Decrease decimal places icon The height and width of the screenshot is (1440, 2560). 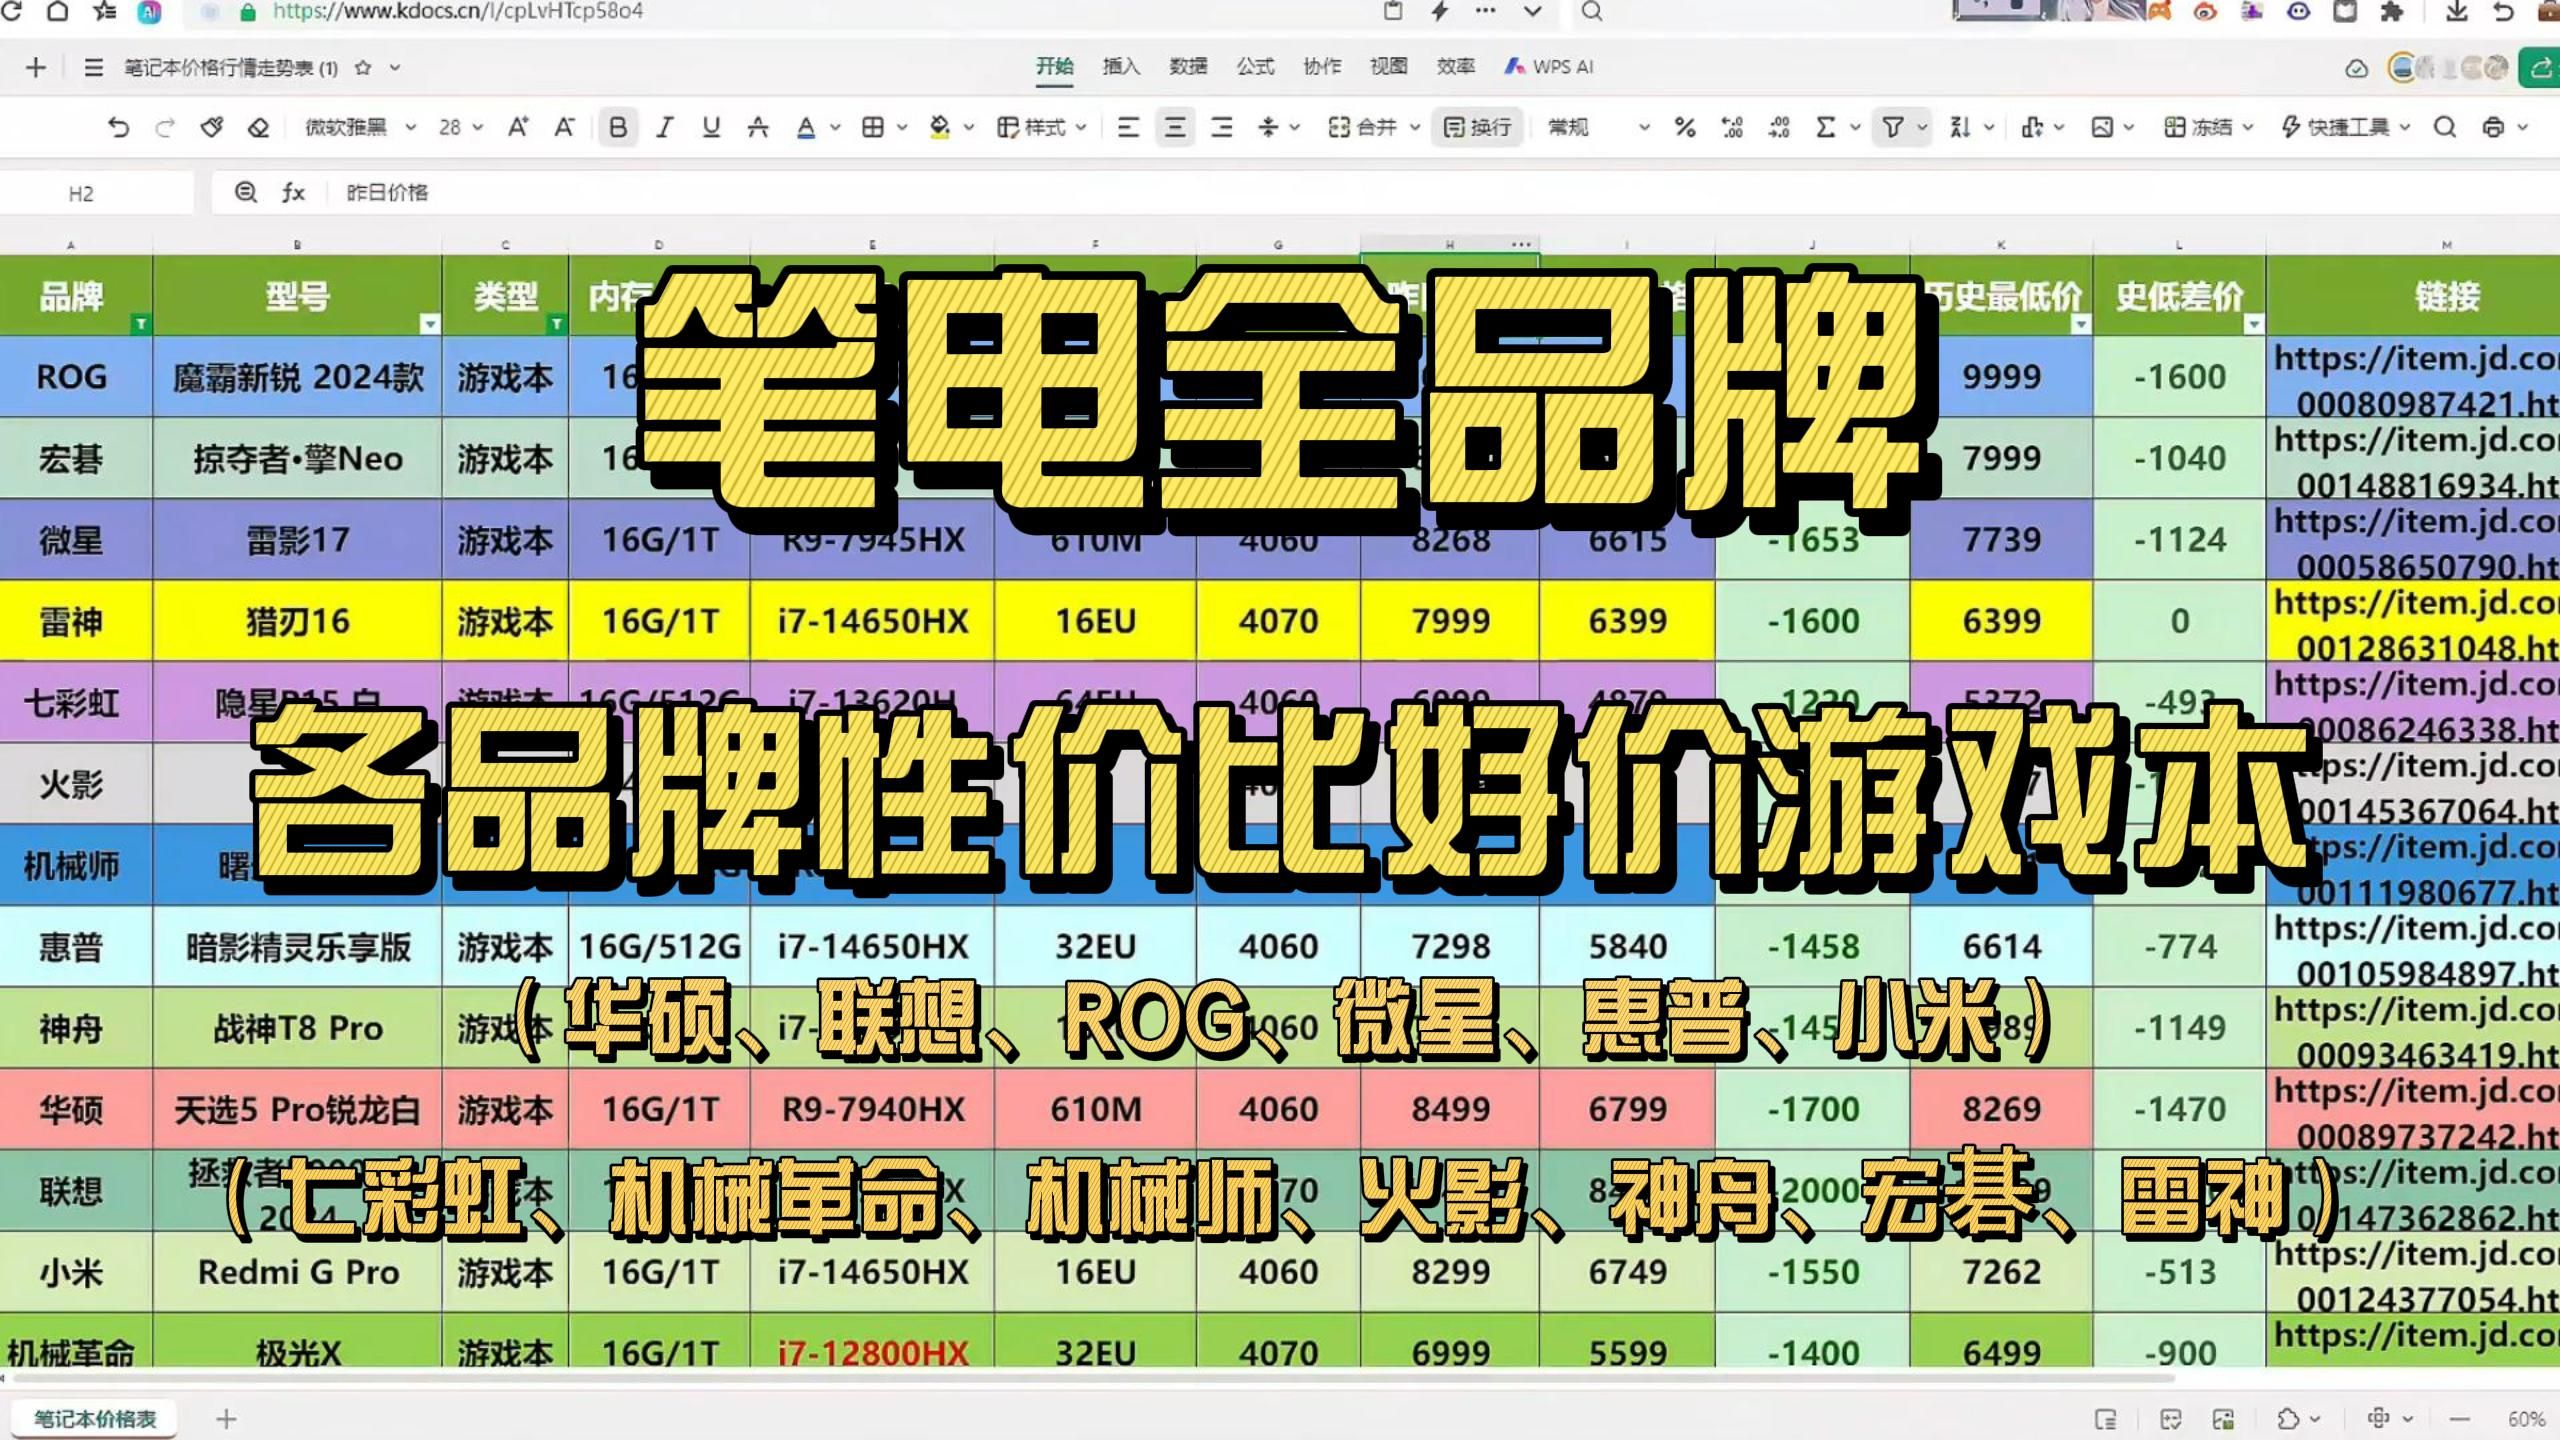point(1779,127)
